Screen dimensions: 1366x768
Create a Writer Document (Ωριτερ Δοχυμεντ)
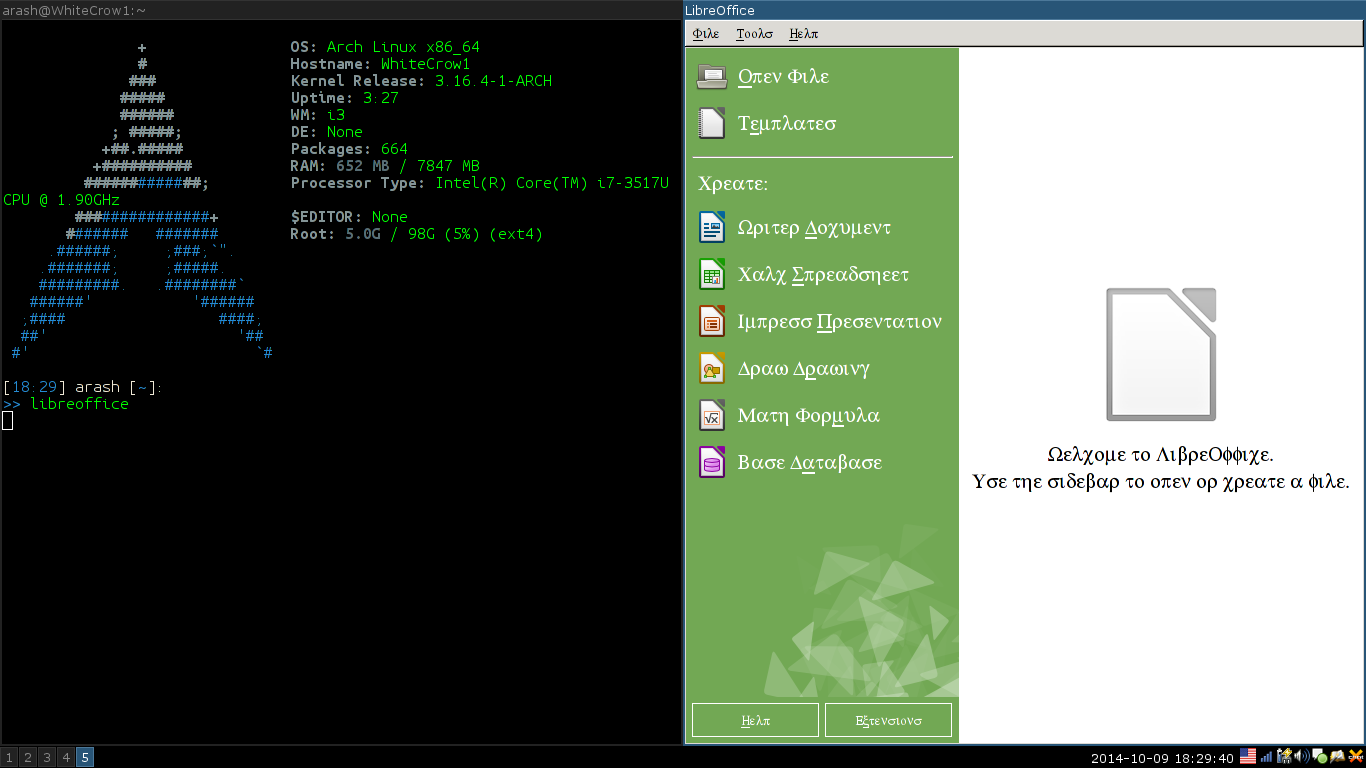click(814, 227)
